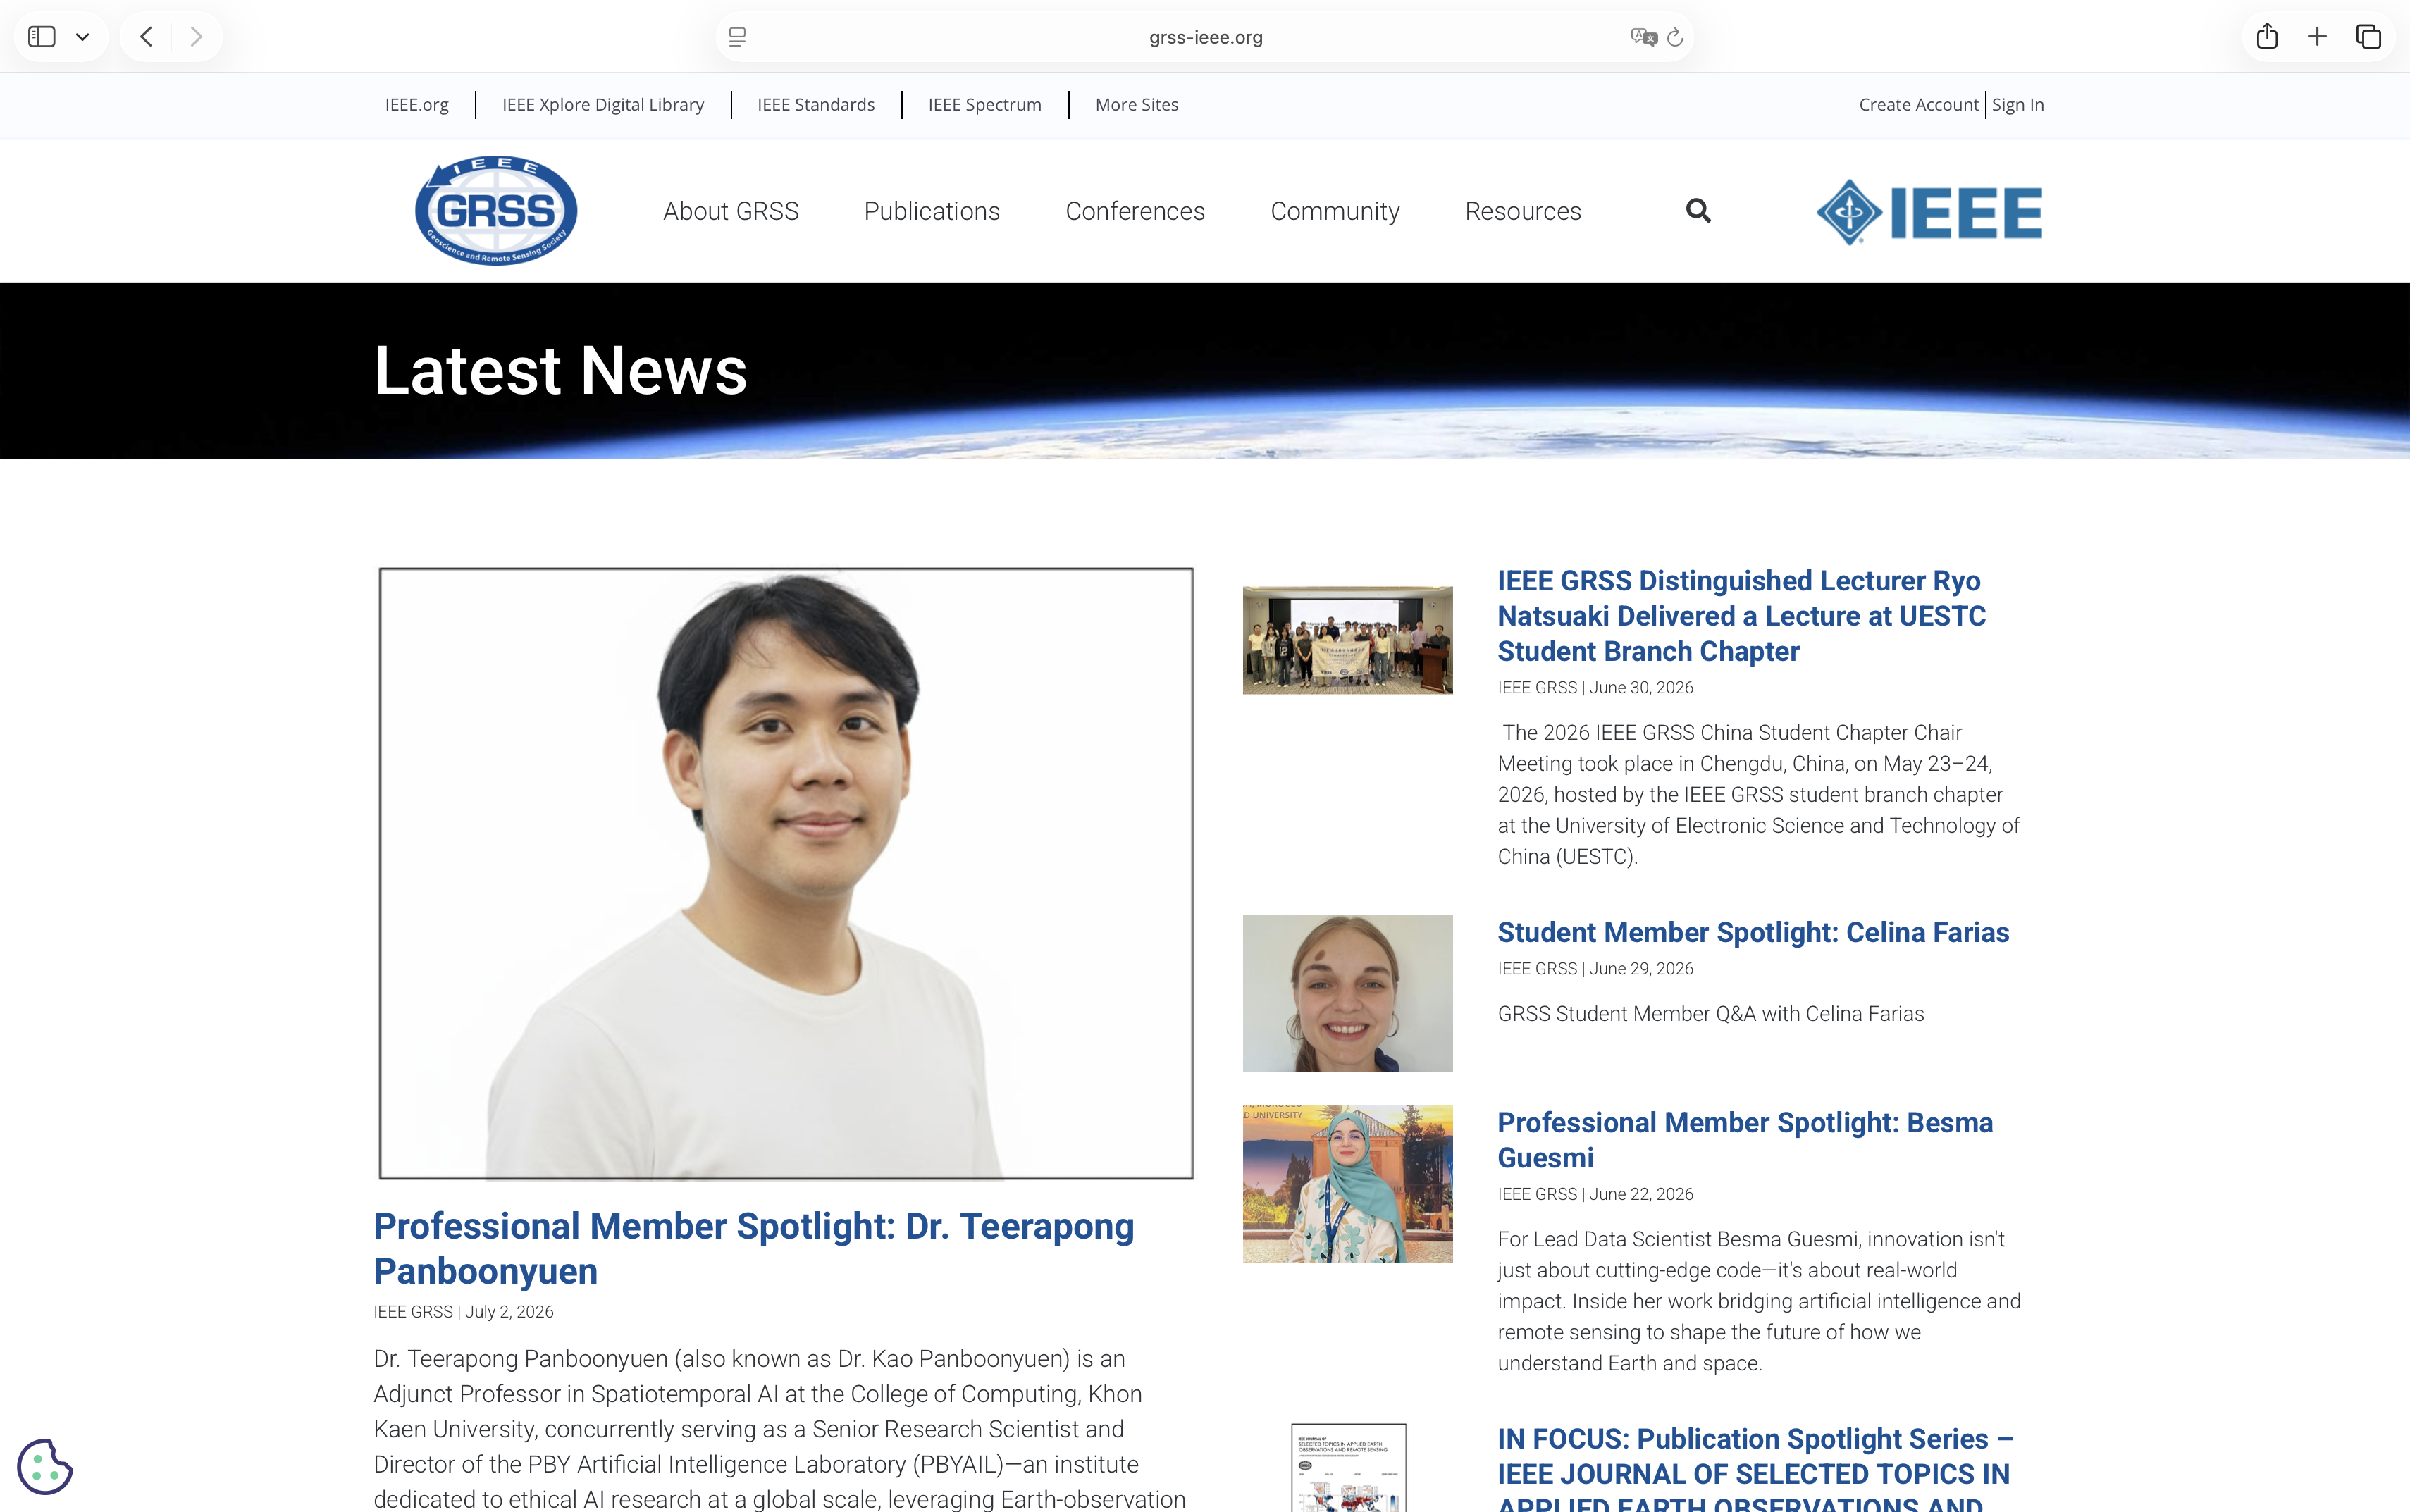This screenshot has height=1512, width=2410.
Task: Go forward to the next page
Action: point(196,37)
